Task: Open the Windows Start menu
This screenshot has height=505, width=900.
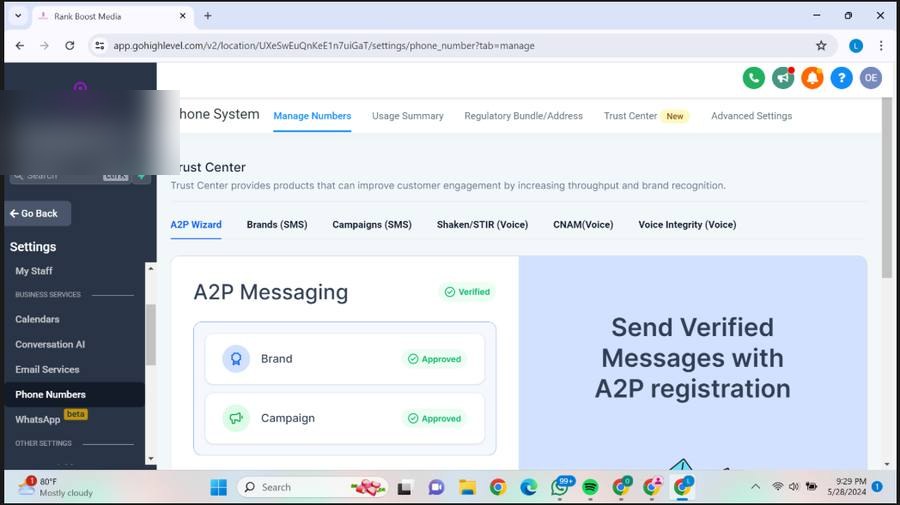Action: point(219,487)
